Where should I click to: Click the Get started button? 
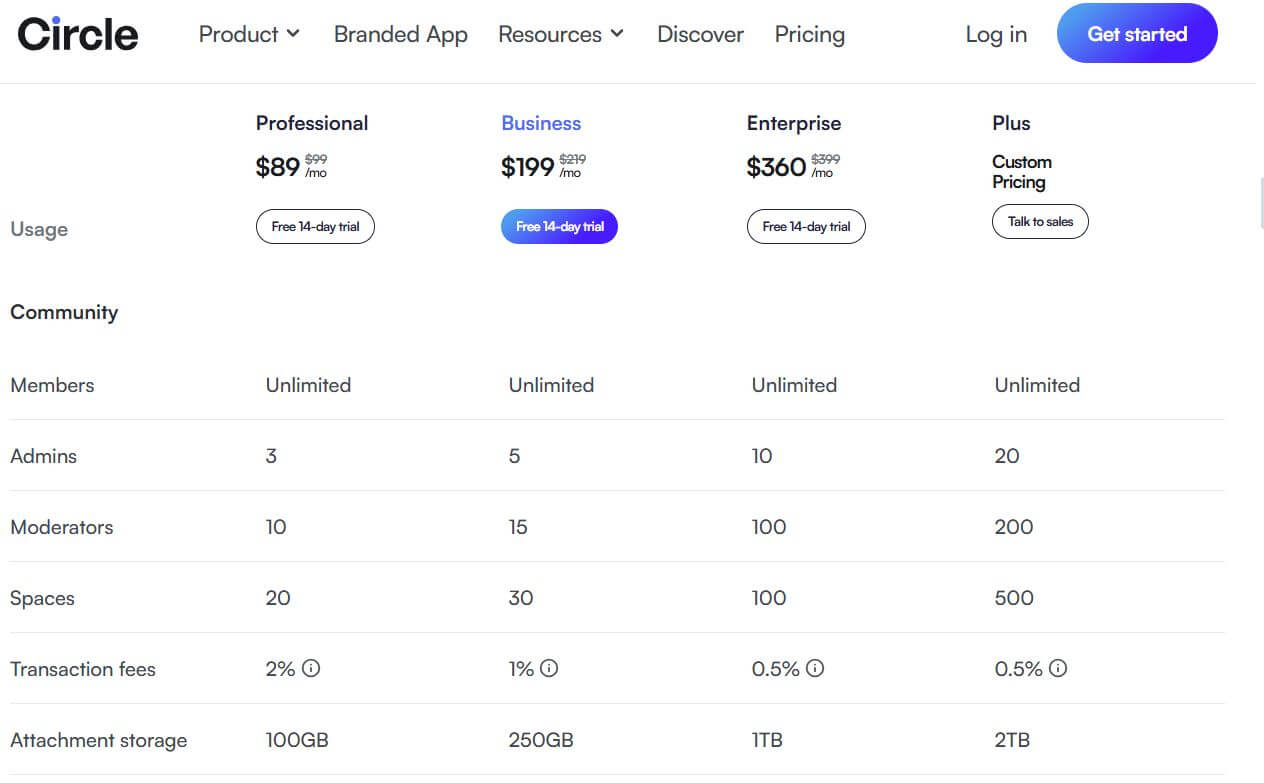[1137, 33]
